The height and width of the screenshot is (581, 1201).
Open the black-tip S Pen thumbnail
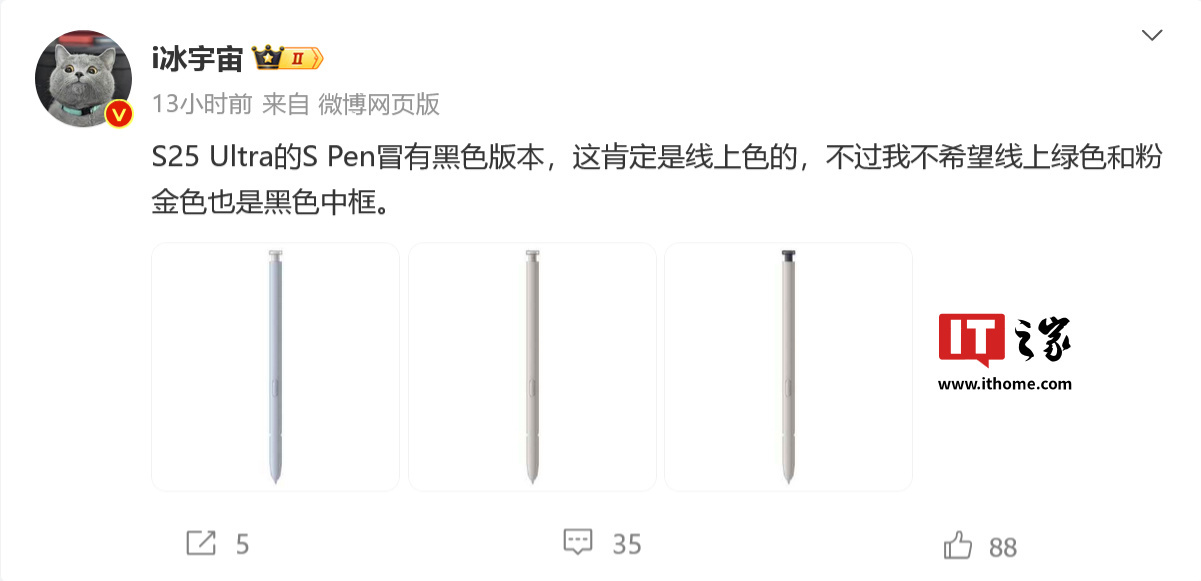[x=788, y=367]
